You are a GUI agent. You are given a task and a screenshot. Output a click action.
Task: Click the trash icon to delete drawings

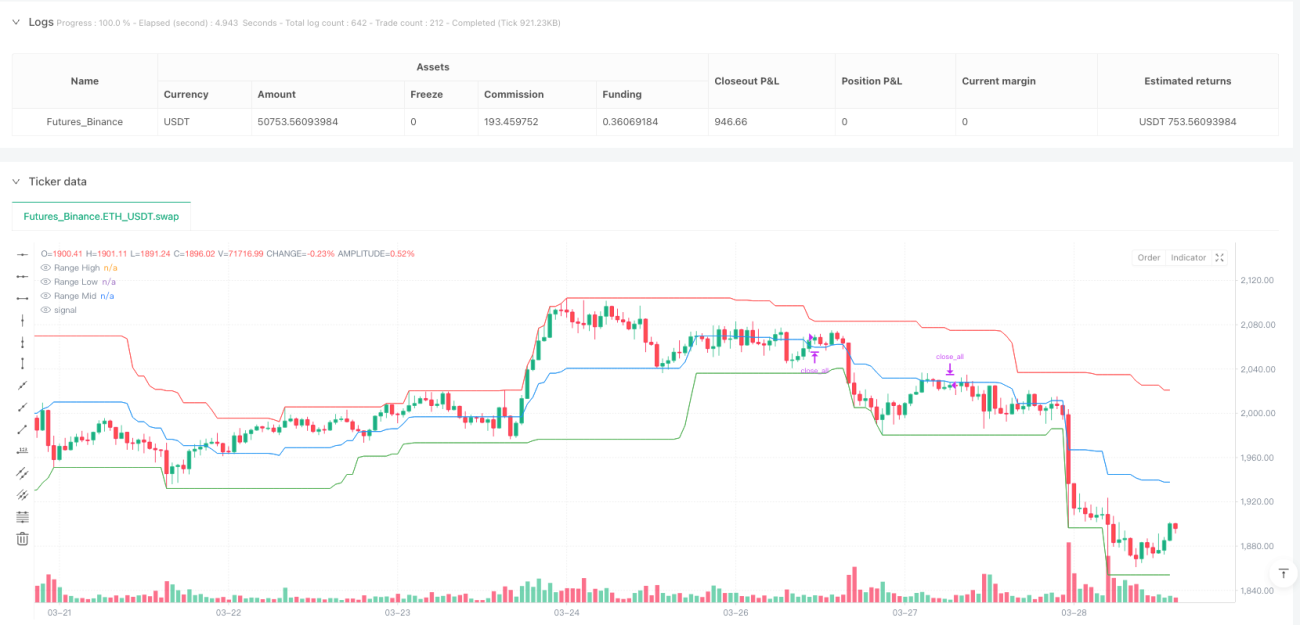point(22,539)
